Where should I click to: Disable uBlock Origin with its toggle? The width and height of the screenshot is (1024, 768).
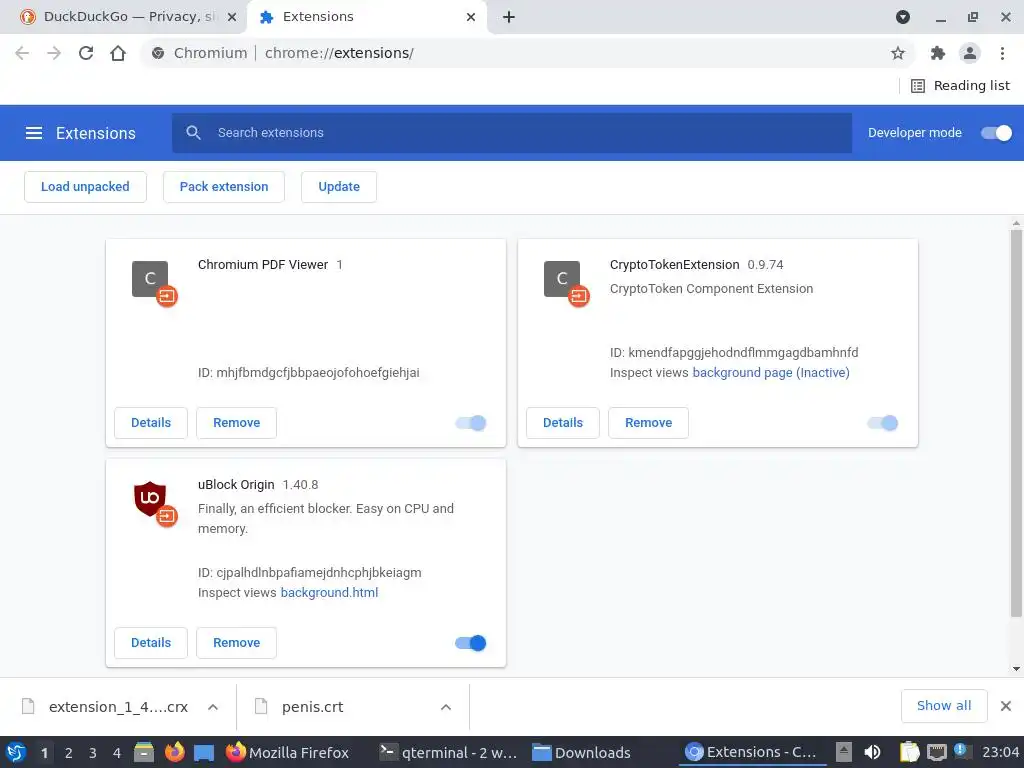pyautogui.click(x=471, y=643)
